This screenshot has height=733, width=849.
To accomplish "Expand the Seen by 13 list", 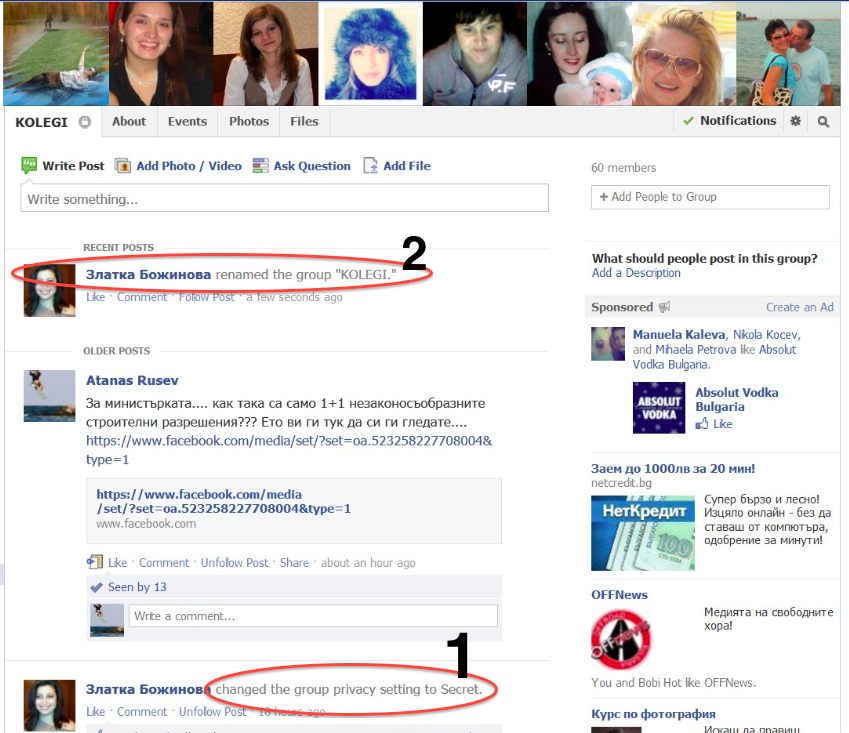I will click(137, 587).
